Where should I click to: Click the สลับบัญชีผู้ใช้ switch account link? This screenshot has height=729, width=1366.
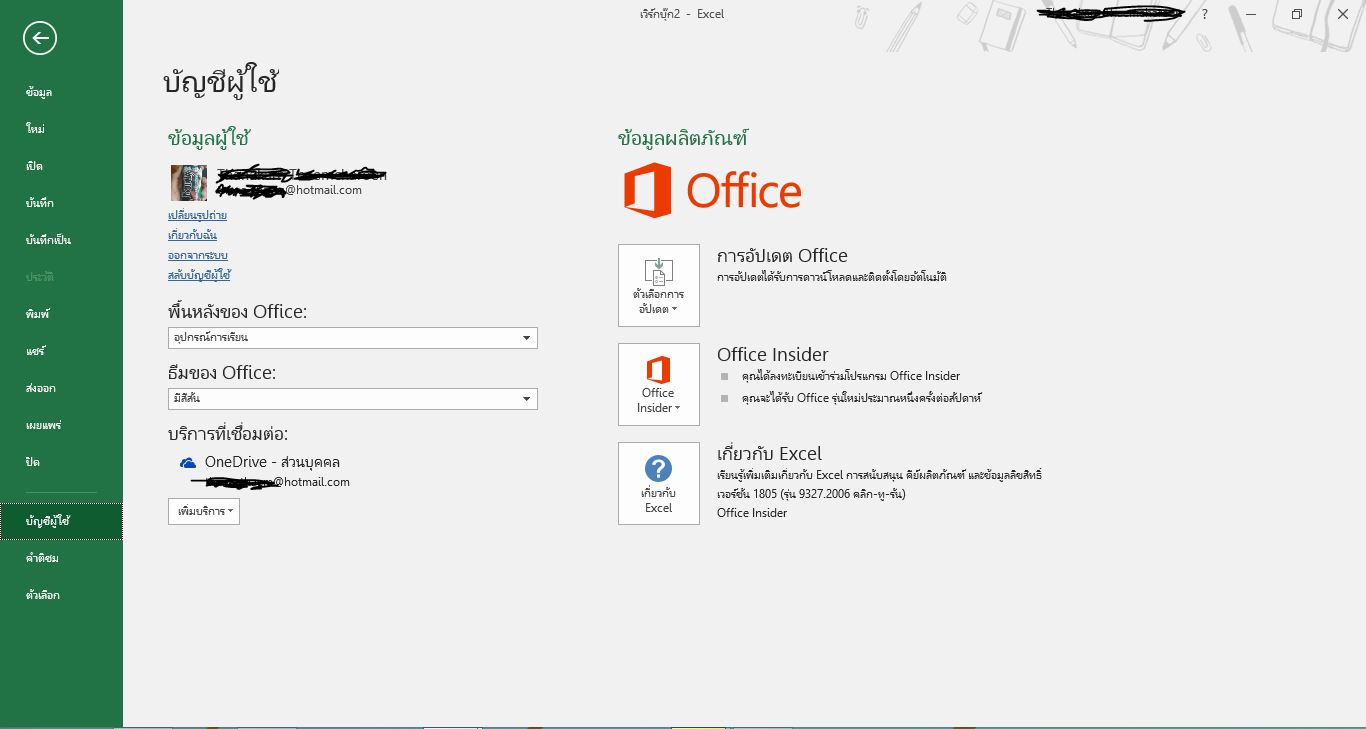pyautogui.click(x=199, y=275)
